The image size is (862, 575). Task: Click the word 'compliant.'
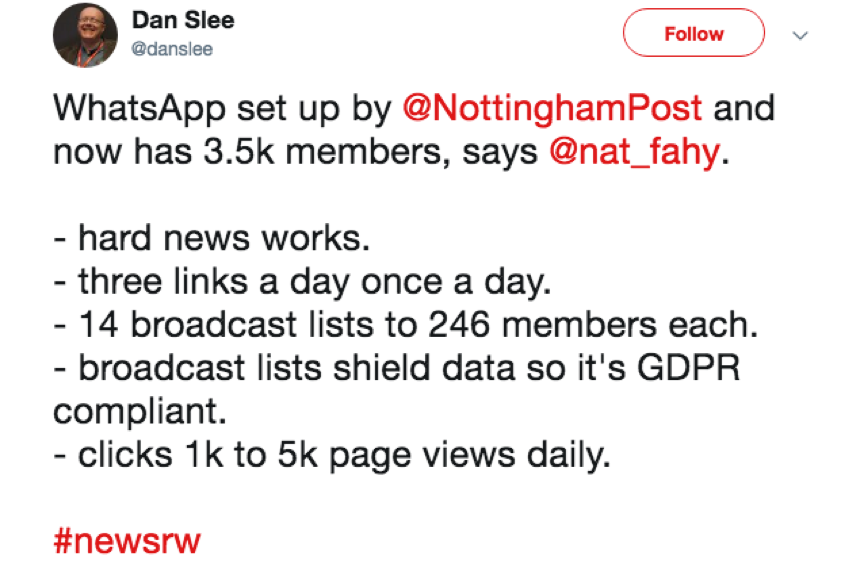pyautogui.click(x=140, y=412)
